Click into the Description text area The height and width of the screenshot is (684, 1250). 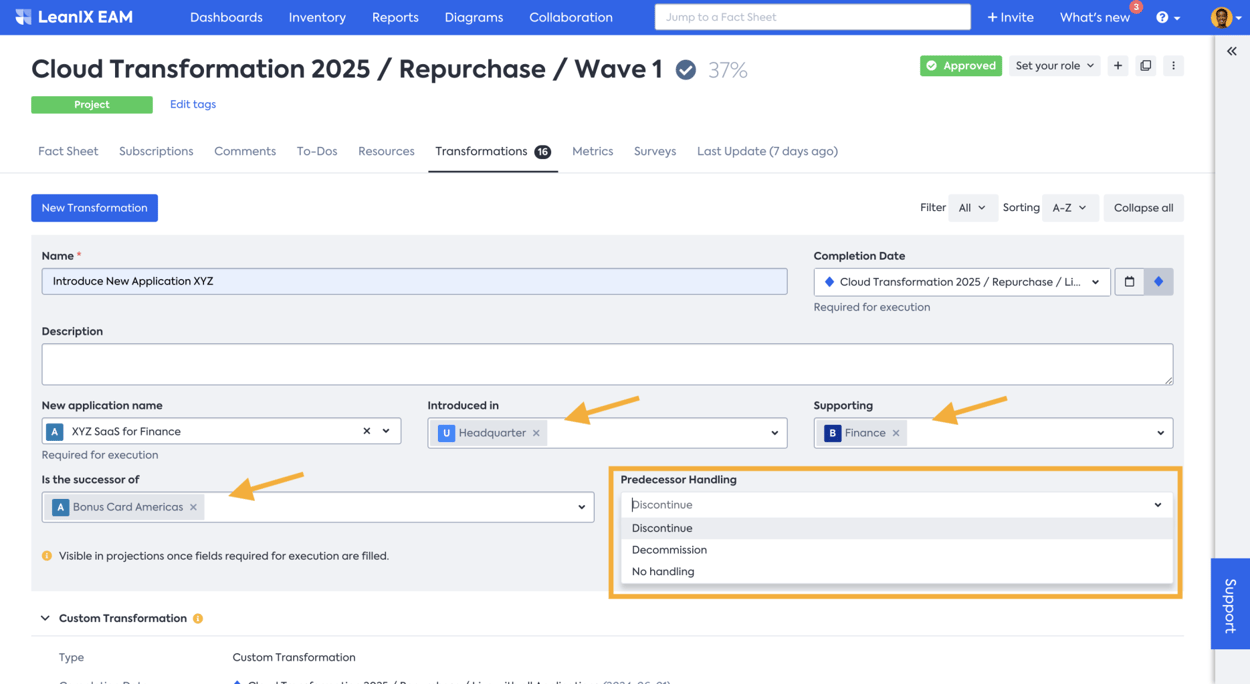pyautogui.click(x=607, y=364)
